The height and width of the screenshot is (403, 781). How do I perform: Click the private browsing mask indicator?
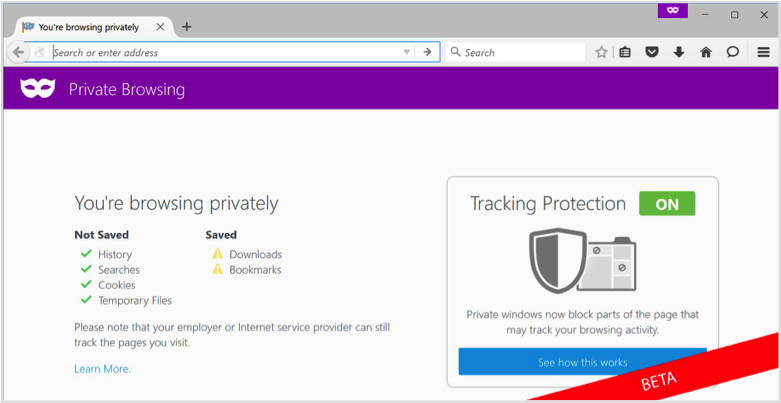tap(672, 10)
